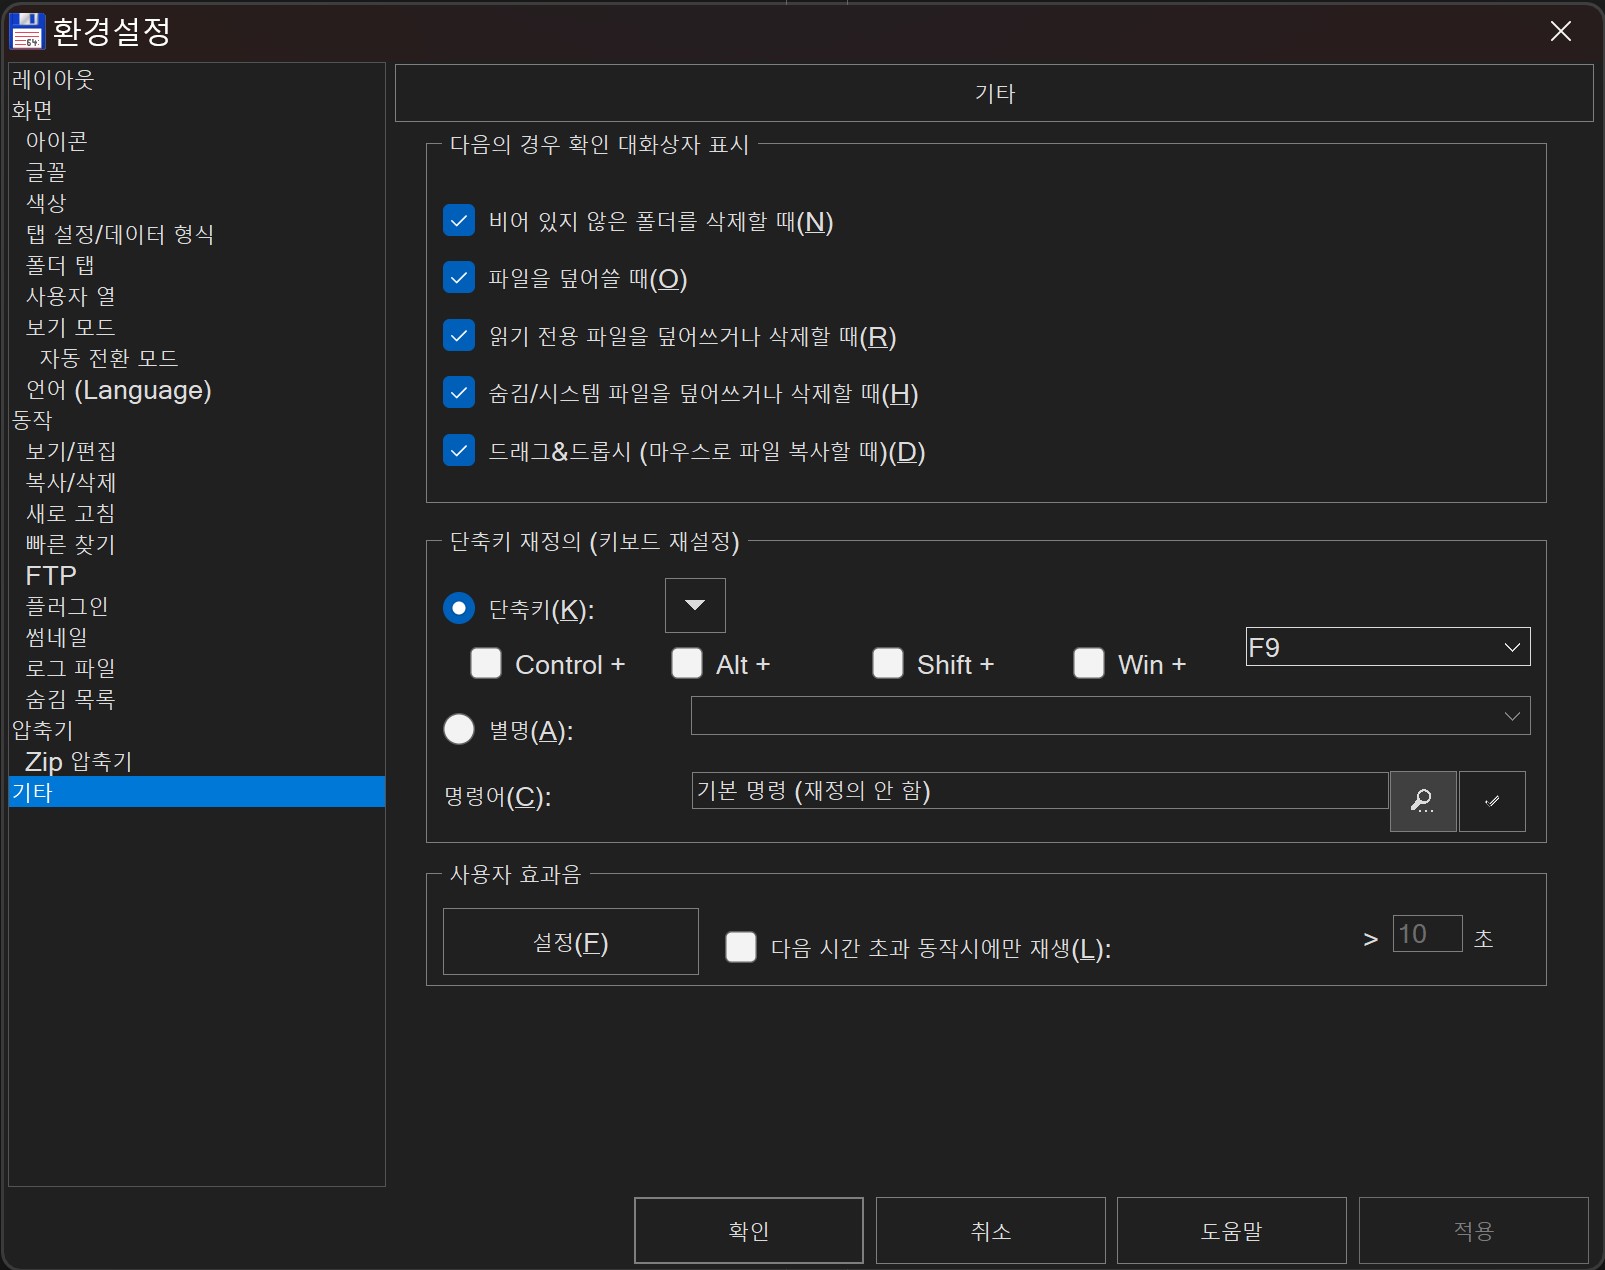
Task: Click the checkmark confirm icon next to 명령어
Action: tap(1492, 800)
